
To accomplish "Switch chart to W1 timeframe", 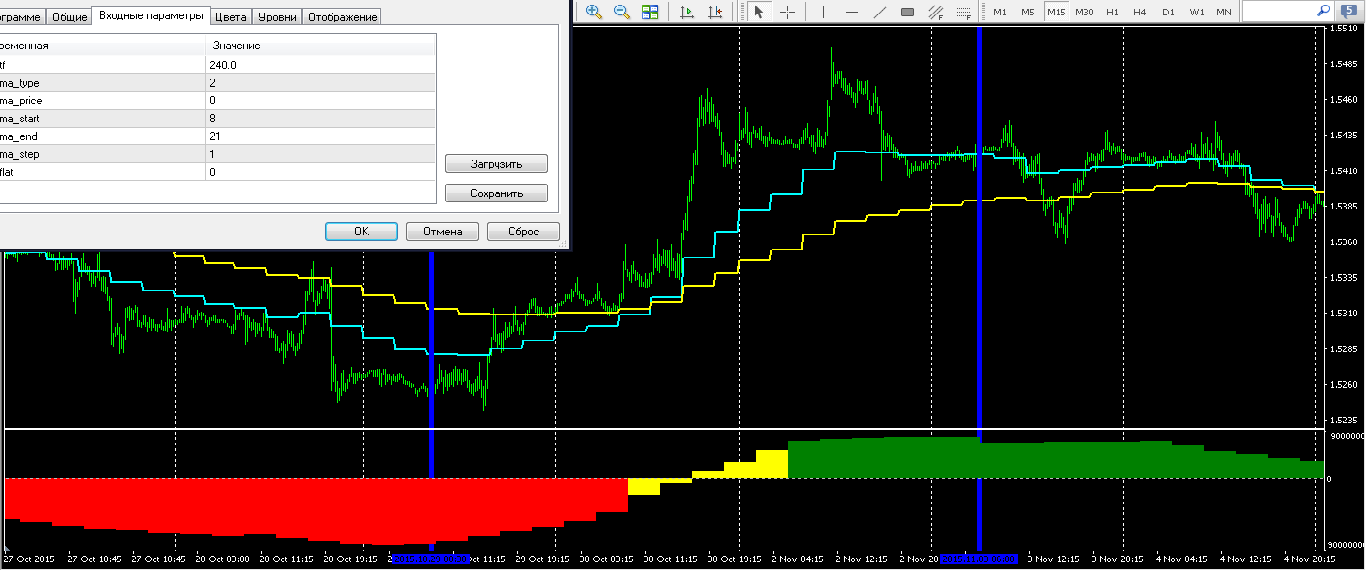I will (x=1196, y=12).
